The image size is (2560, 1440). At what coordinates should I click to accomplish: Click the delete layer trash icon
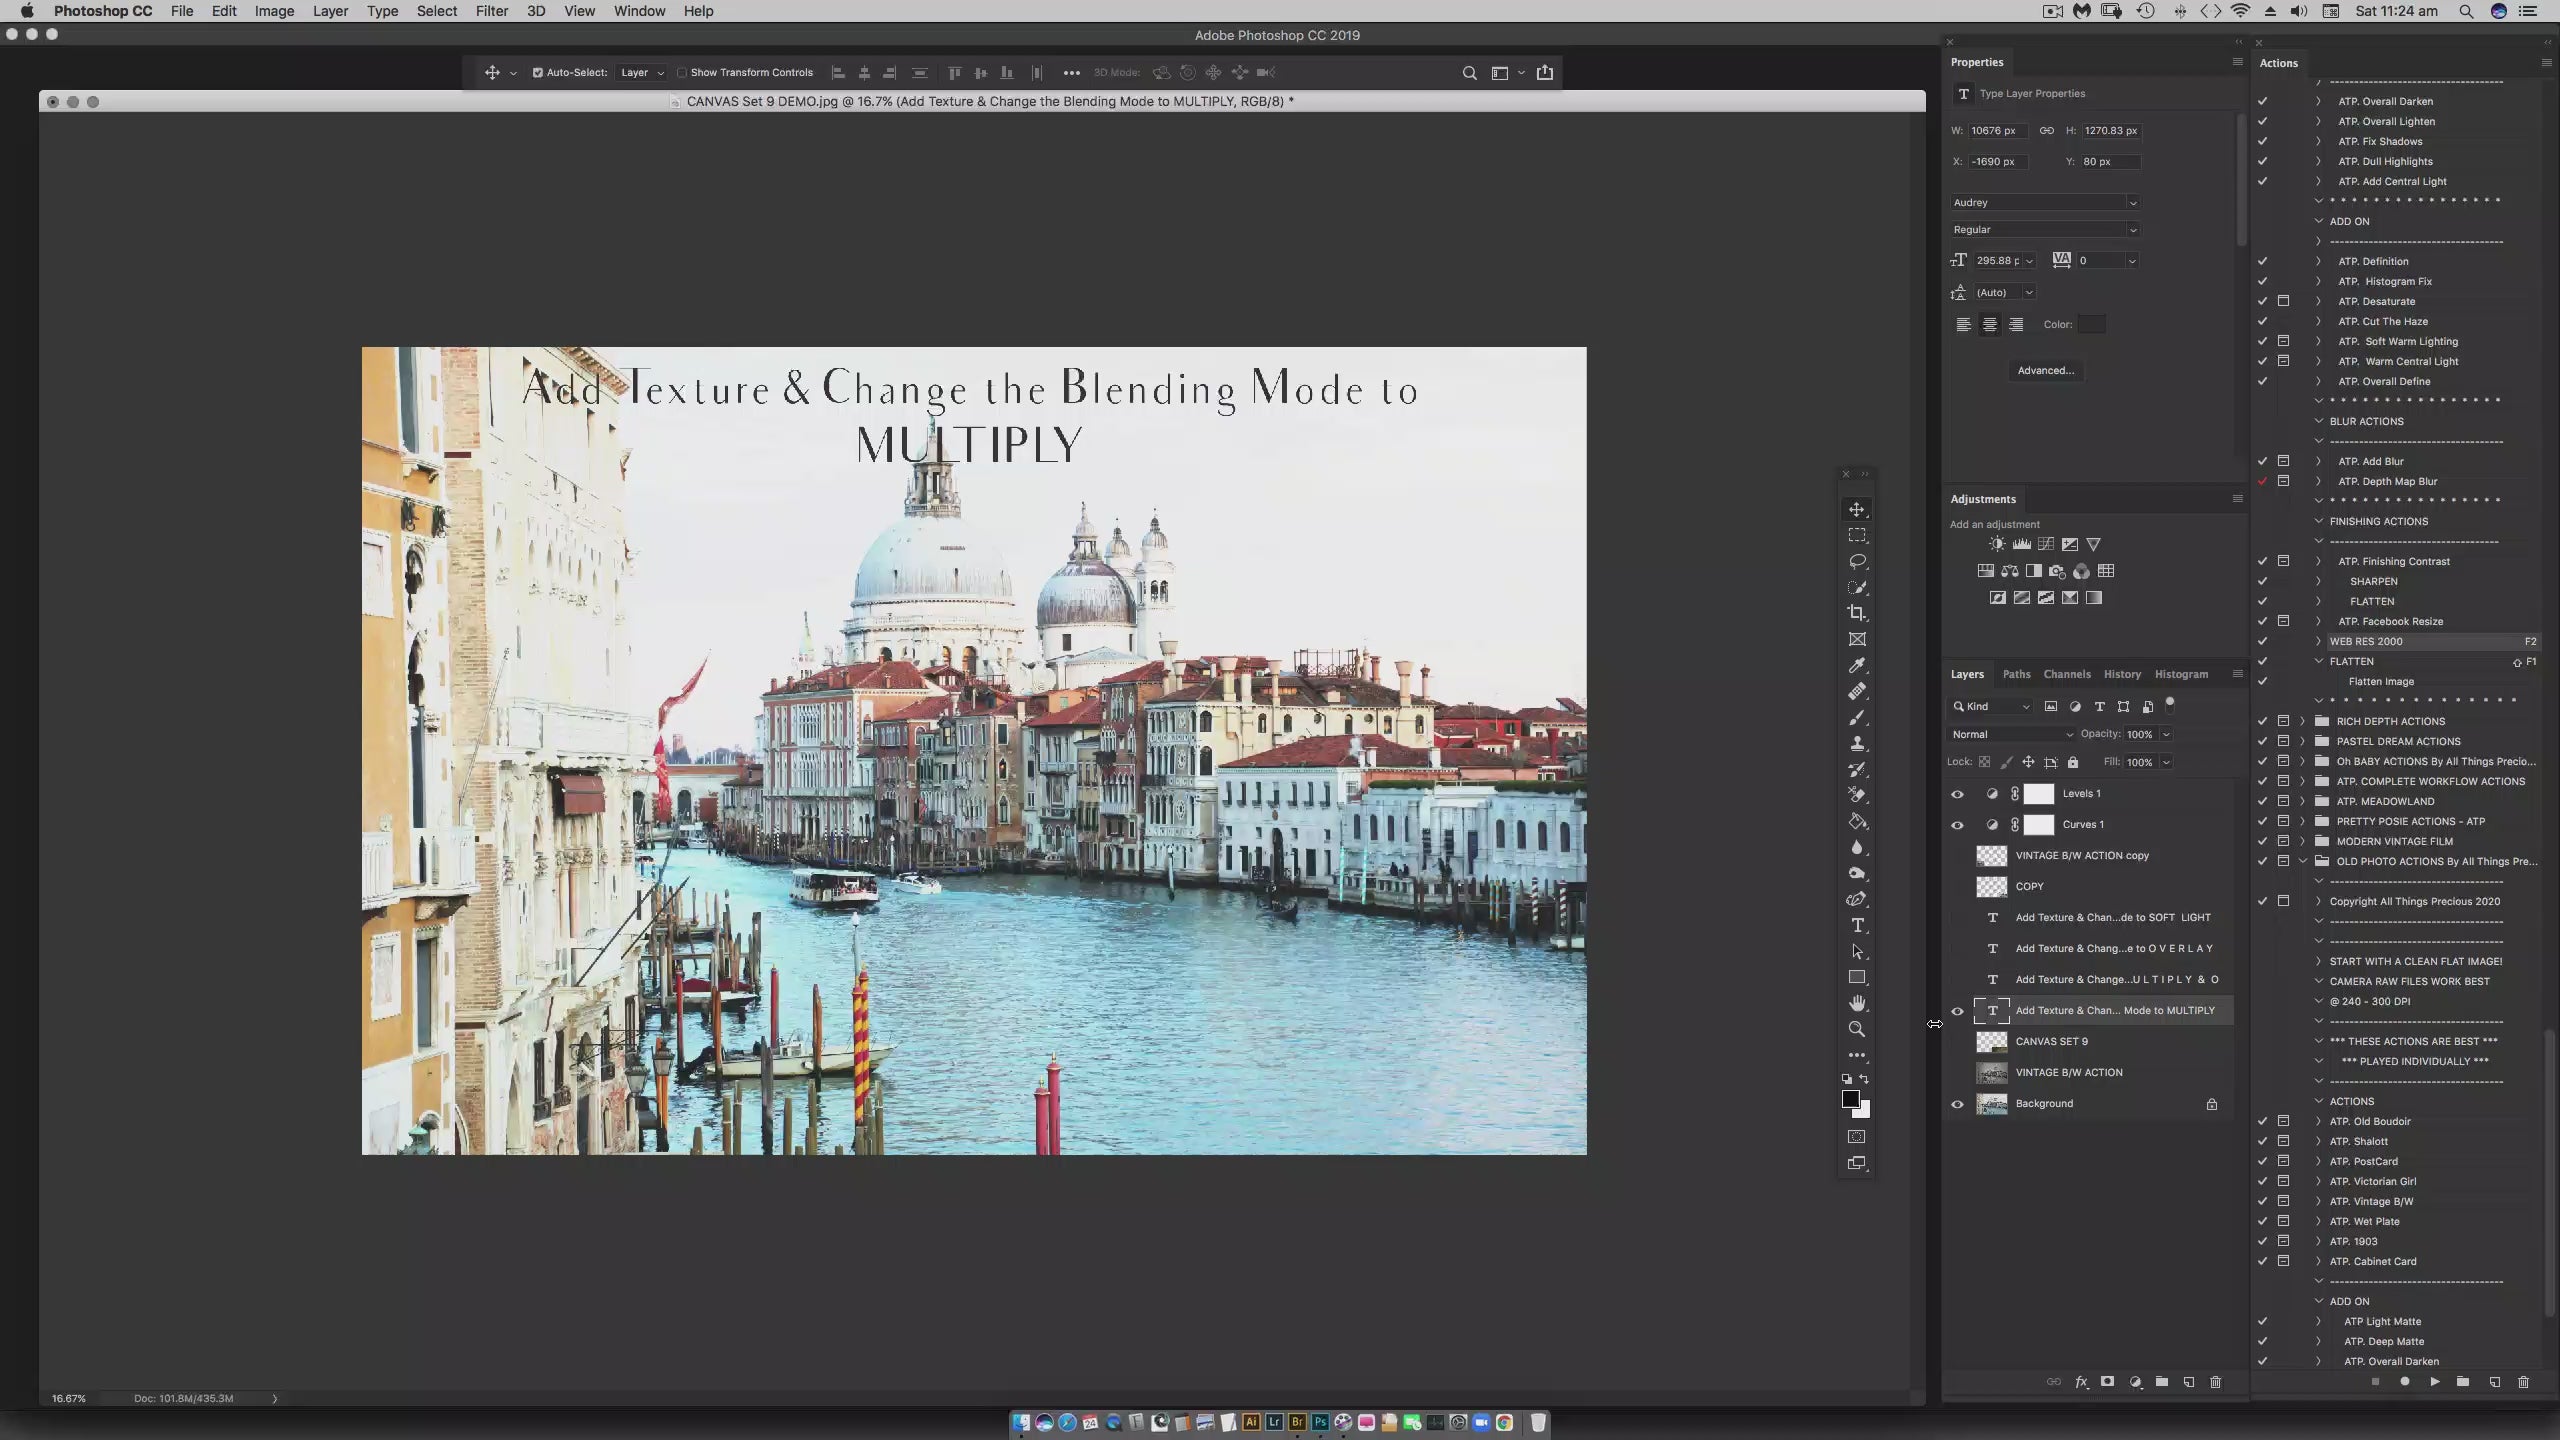[x=2215, y=1382]
